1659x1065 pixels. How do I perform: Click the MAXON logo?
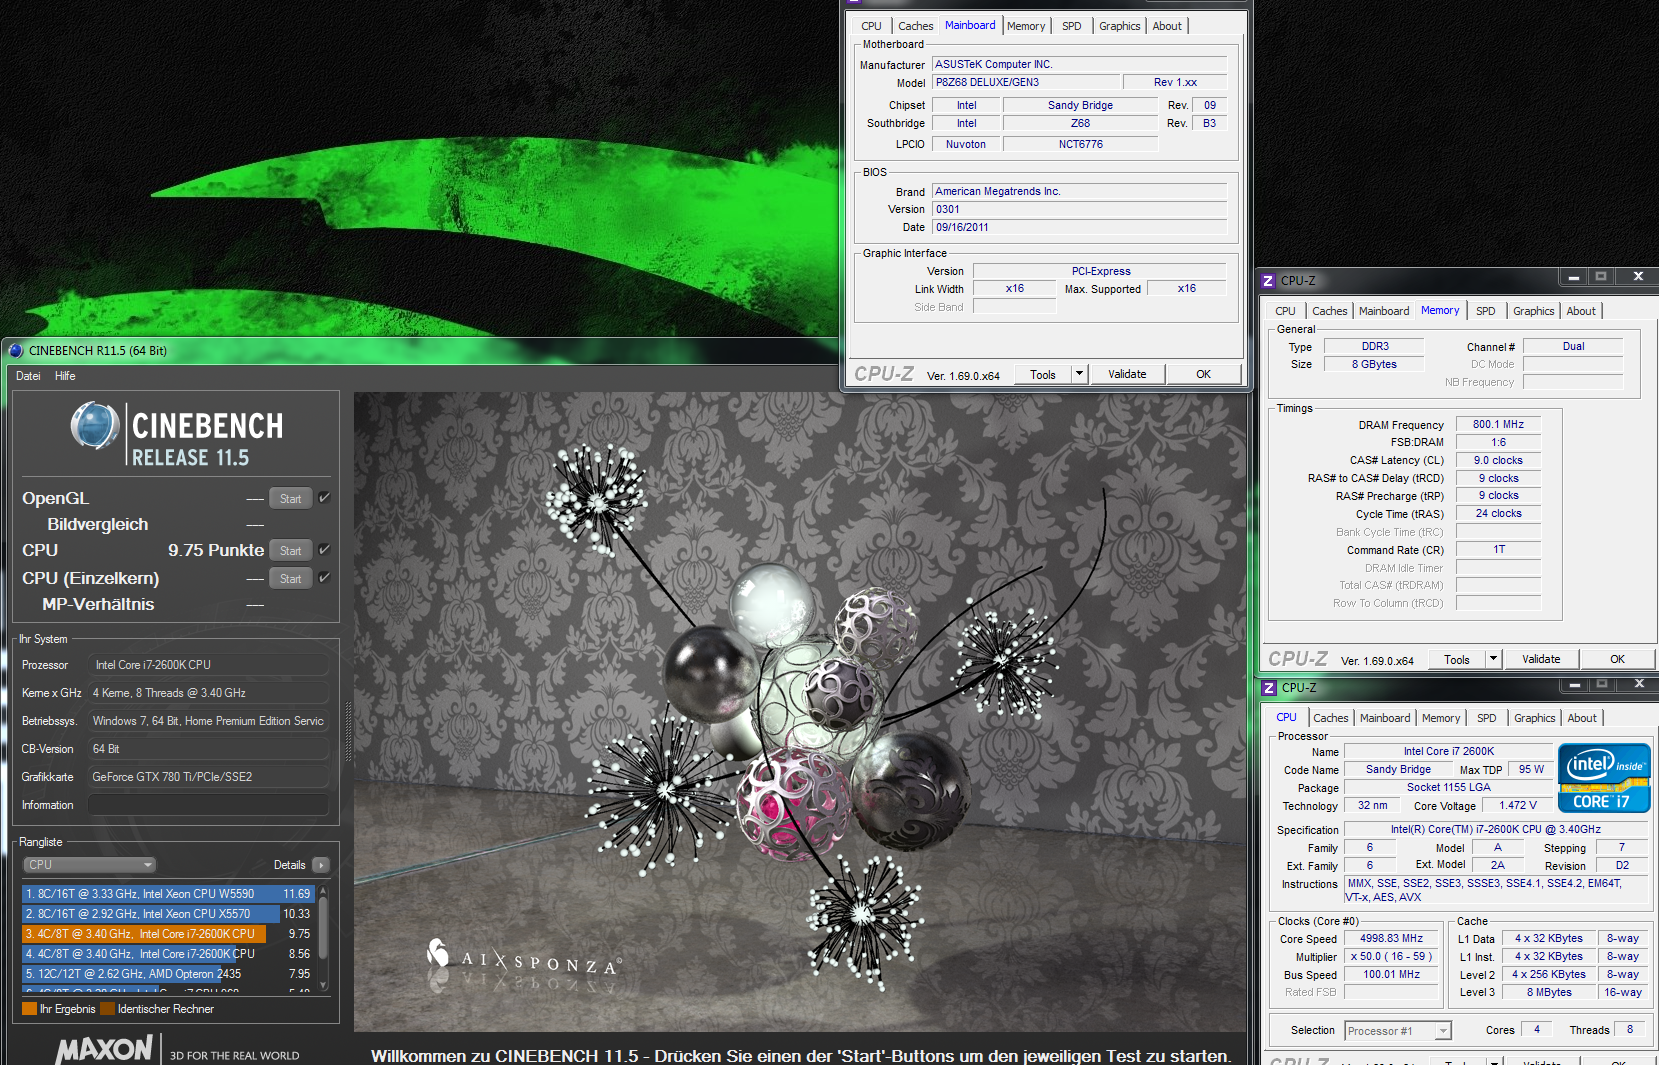pos(104,1049)
